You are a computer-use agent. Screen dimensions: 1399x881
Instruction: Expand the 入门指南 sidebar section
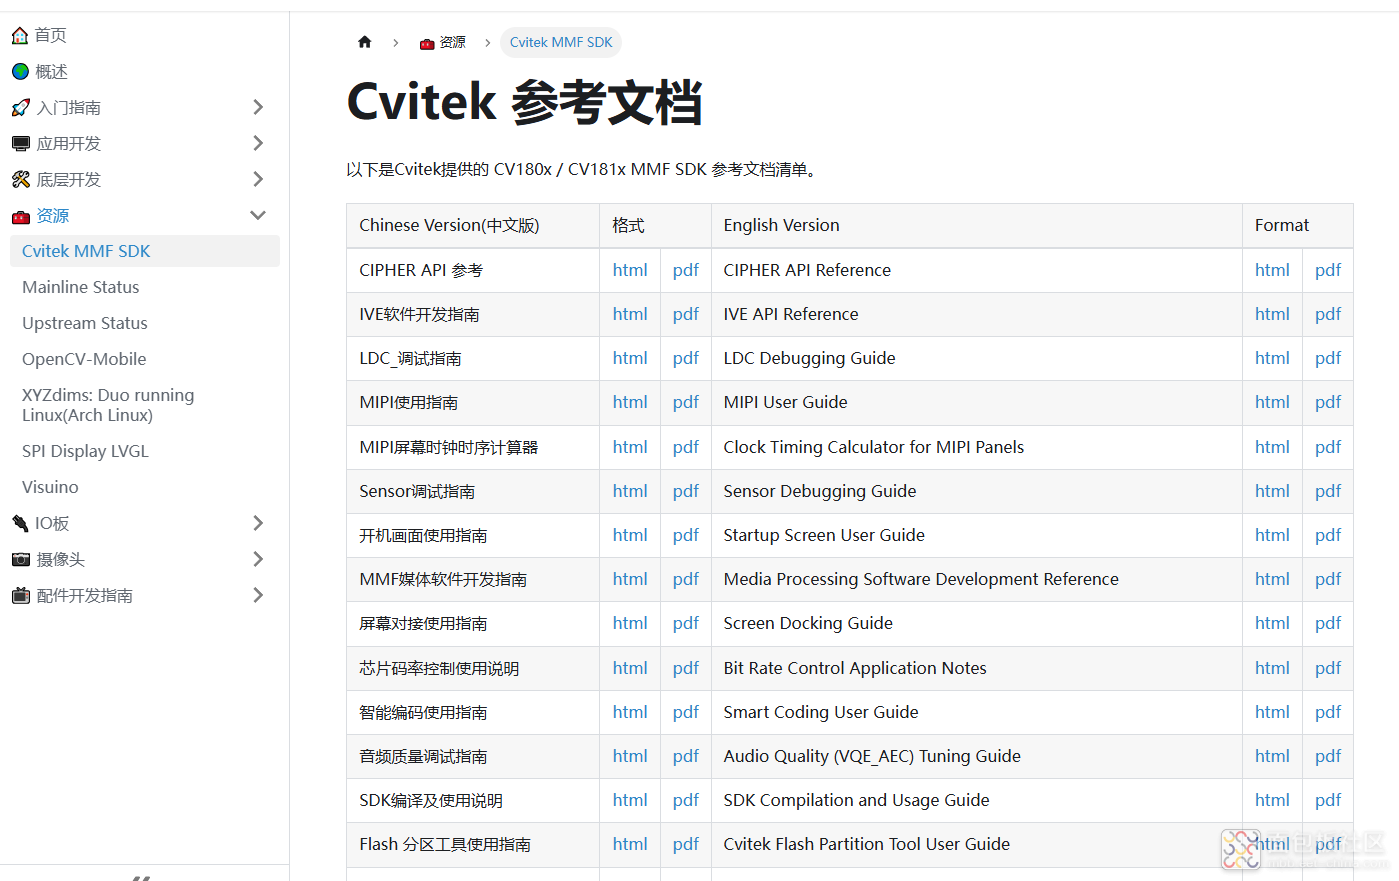coord(258,107)
